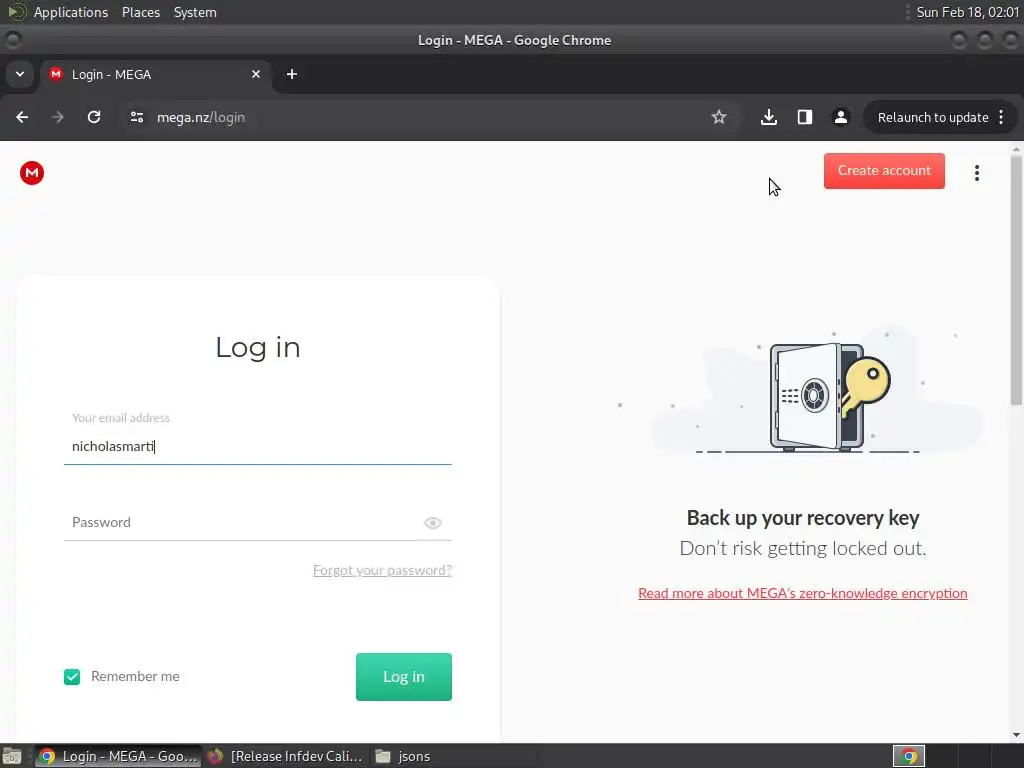Open the Places menu
Screen dimensions: 1024x768
140,12
